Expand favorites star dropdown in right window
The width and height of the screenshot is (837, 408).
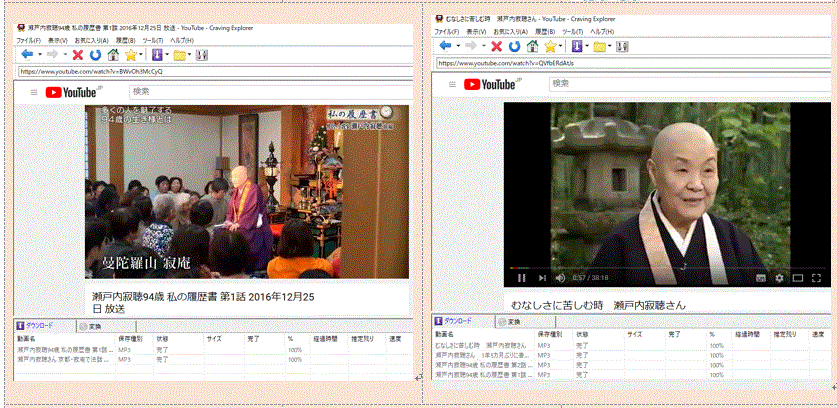point(560,46)
